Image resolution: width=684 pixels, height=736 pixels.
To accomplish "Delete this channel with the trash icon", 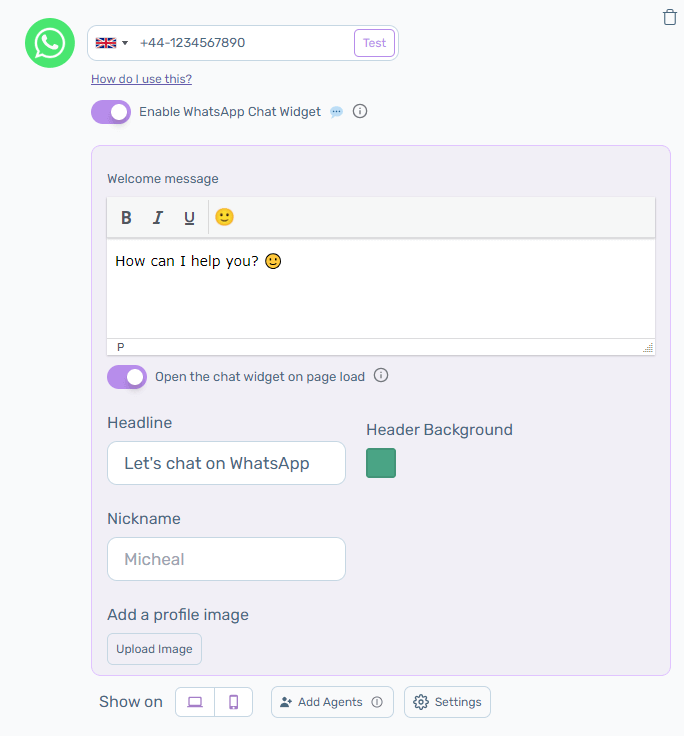I will 670,17.
